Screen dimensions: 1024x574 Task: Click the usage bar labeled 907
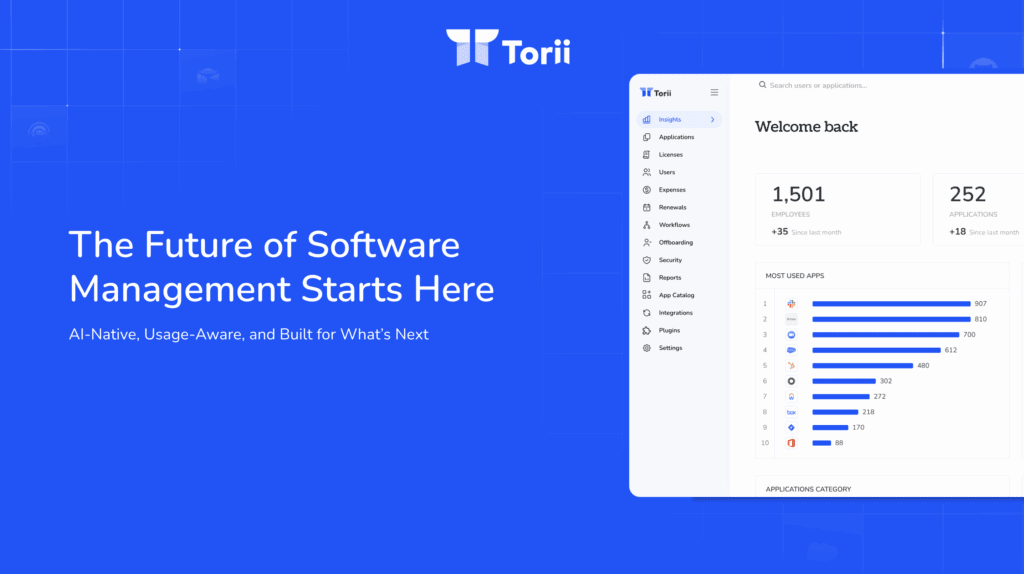click(x=891, y=304)
